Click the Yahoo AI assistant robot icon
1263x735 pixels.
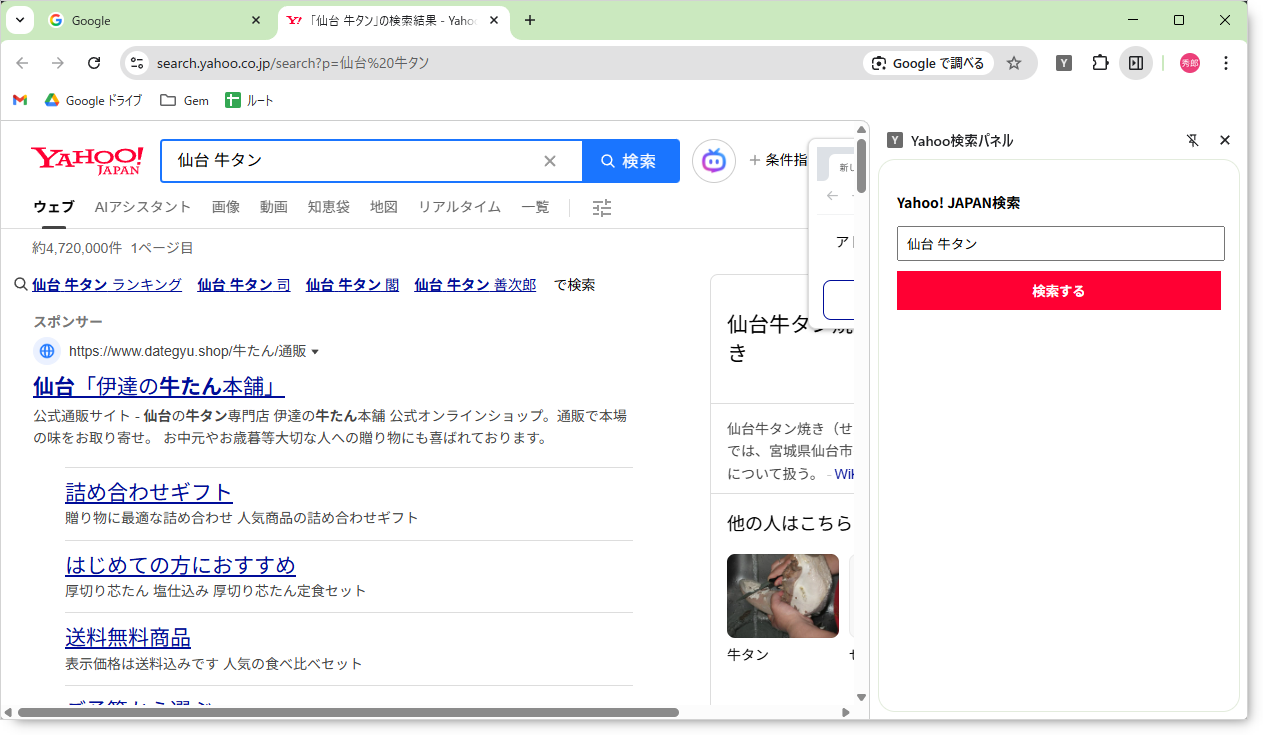click(x=713, y=161)
